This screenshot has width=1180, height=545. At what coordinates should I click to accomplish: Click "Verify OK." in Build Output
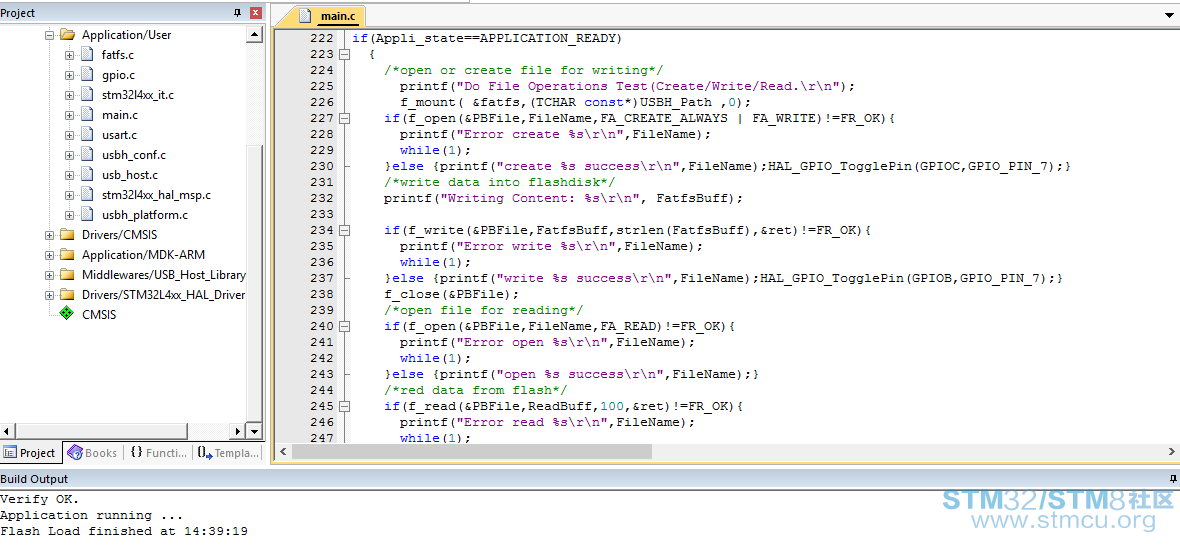pyautogui.click(x=39, y=499)
